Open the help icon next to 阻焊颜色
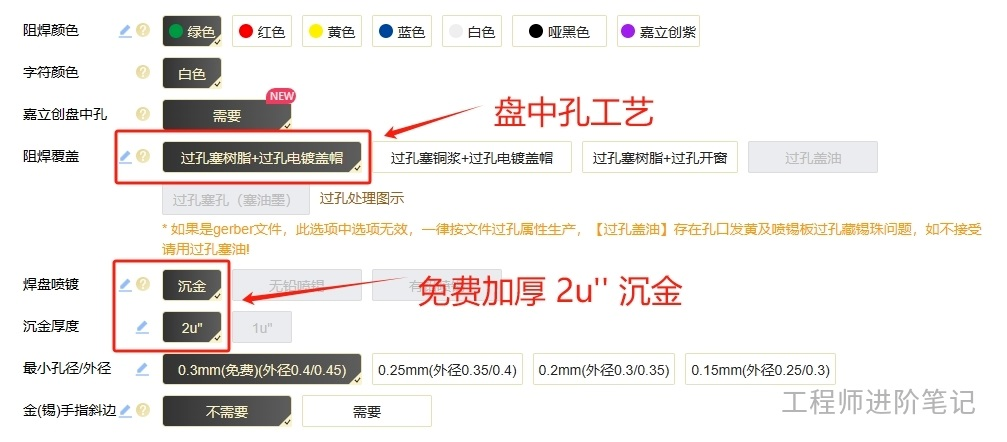Image resolution: width=1007 pixels, height=442 pixels. click(x=143, y=31)
